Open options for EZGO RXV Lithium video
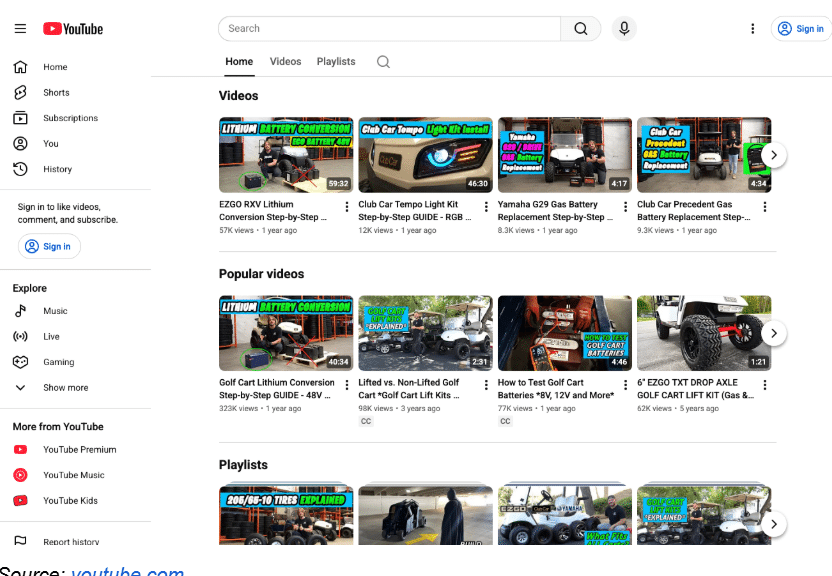The width and height of the screenshot is (832, 576). (x=346, y=206)
